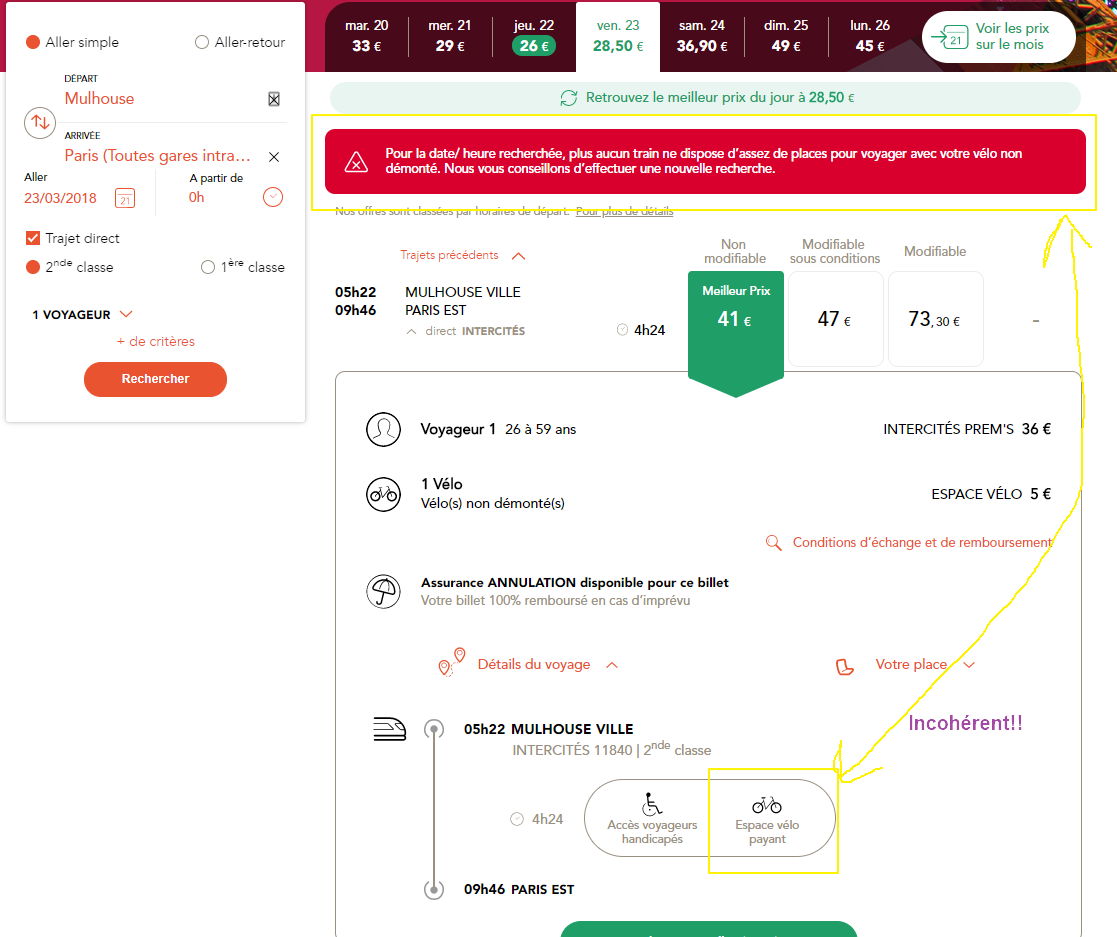Click the train icon next to 05h22 departure
The image size is (1117, 937).
pos(390,729)
